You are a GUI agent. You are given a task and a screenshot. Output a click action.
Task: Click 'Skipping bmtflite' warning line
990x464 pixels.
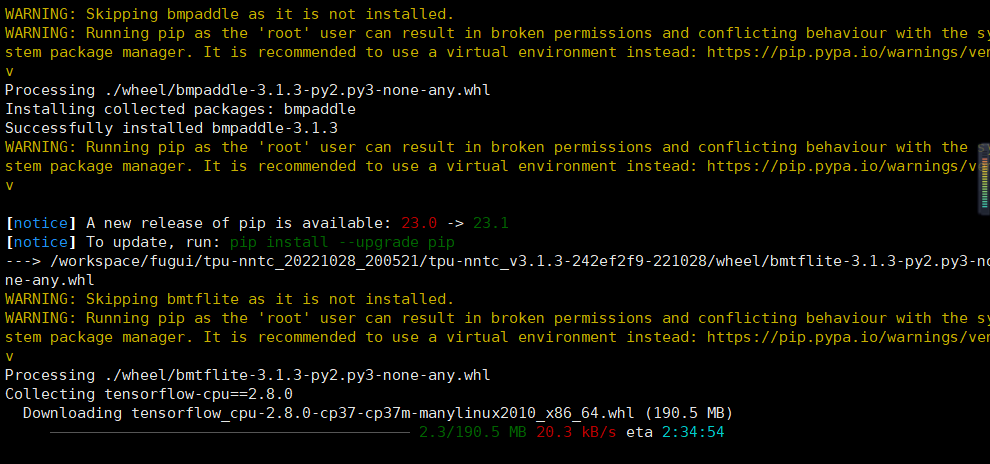click(229, 298)
